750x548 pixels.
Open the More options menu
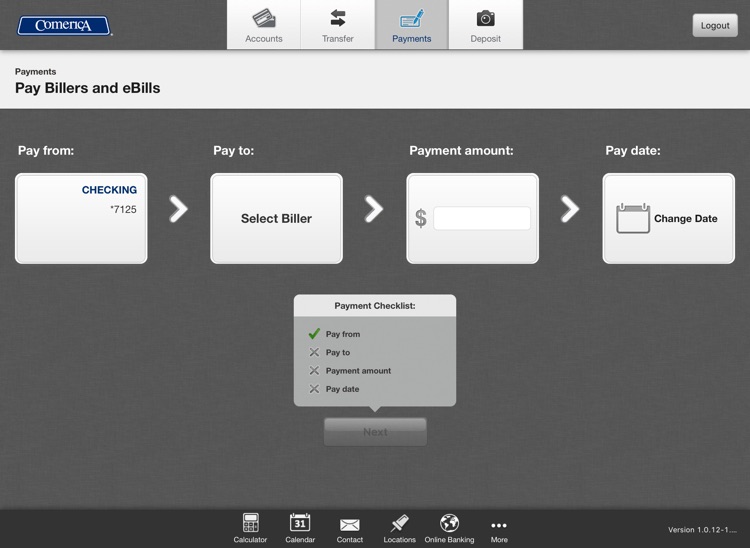pyautogui.click(x=499, y=530)
